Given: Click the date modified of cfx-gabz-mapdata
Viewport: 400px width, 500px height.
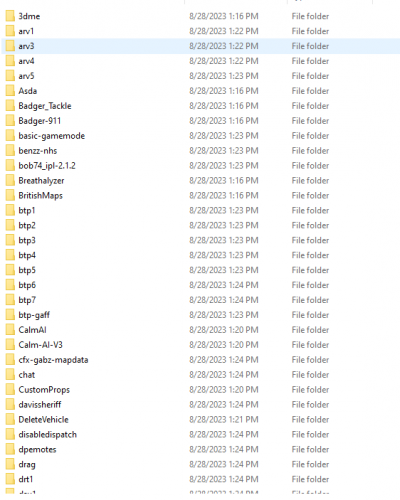Looking at the screenshot, I should tap(224, 360).
